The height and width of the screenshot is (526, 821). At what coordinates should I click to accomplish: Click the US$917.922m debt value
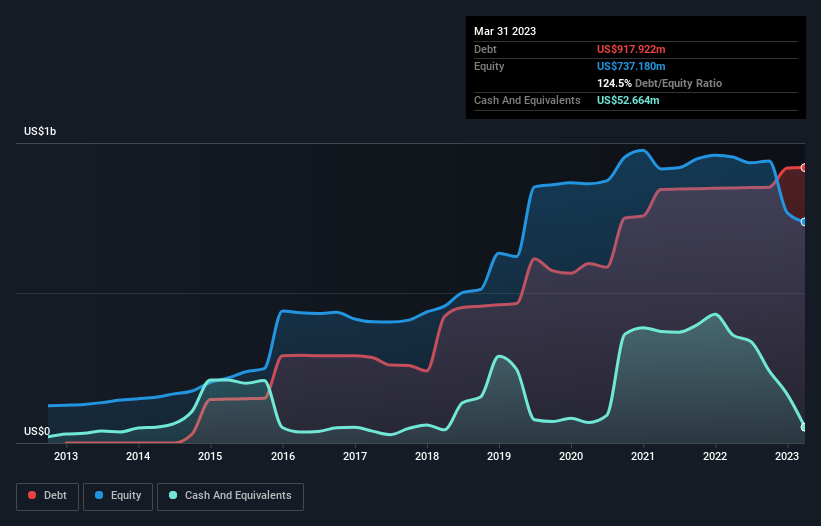coord(631,49)
